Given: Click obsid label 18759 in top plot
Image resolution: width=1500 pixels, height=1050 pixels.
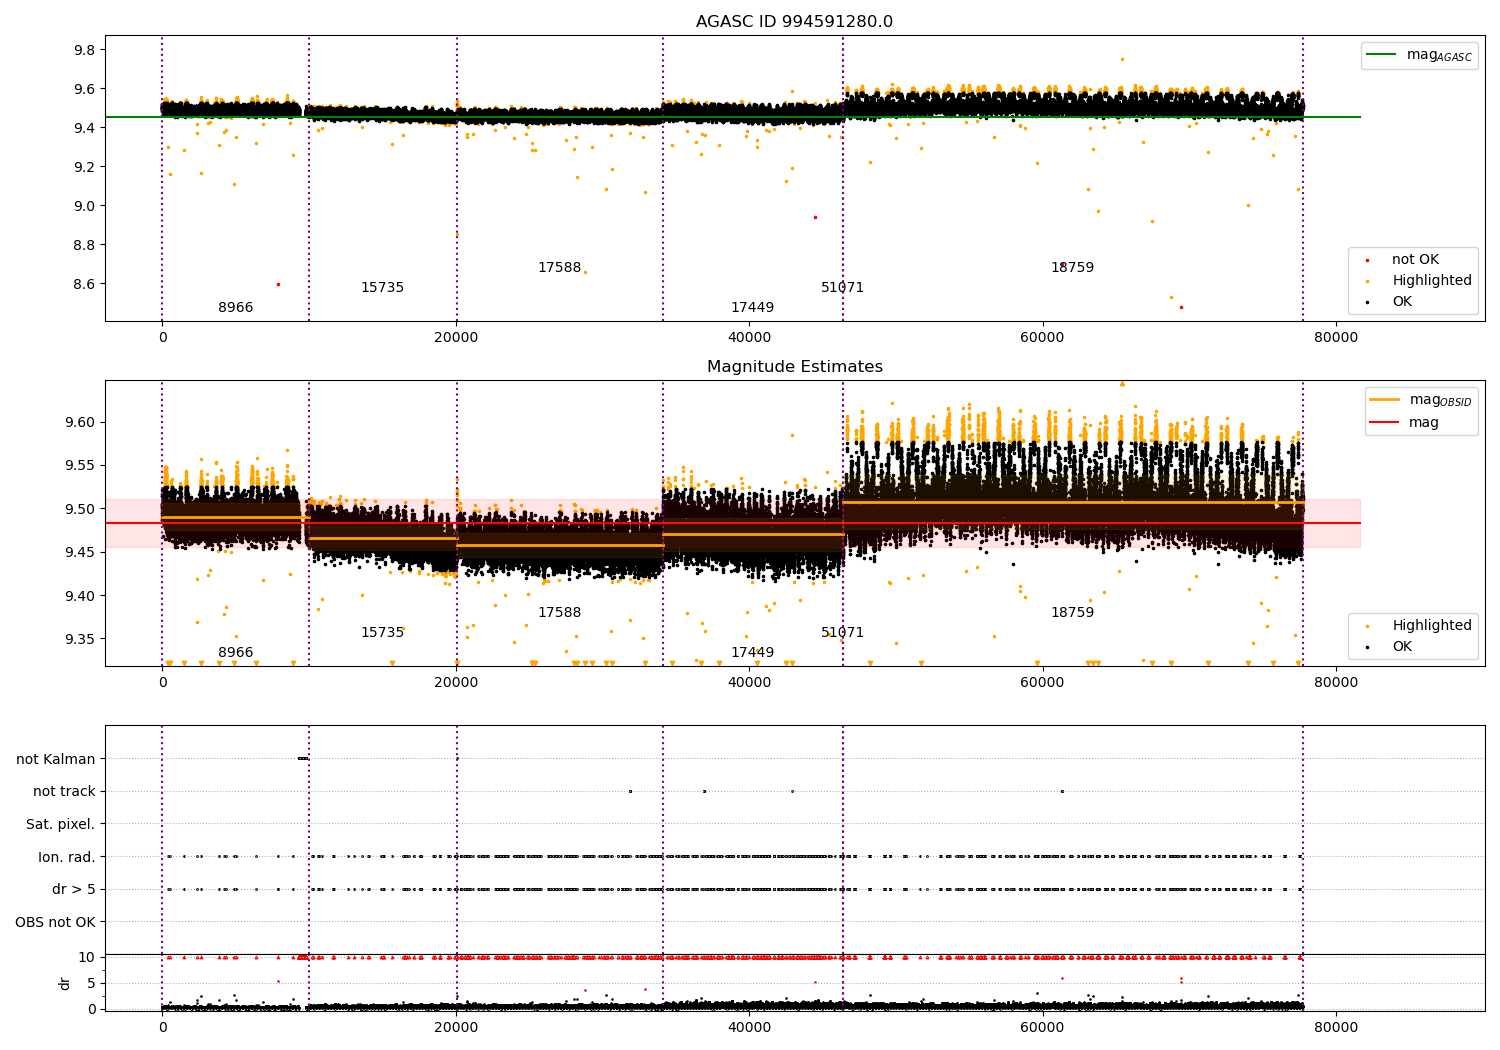Looking at the screenshot, I should (1073, 268).
